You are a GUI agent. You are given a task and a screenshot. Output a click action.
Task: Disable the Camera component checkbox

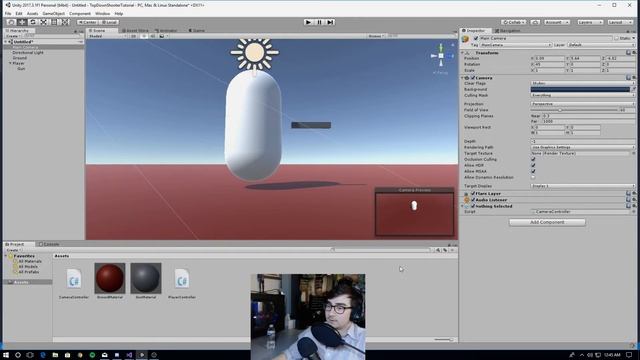(x=473, y=78)
